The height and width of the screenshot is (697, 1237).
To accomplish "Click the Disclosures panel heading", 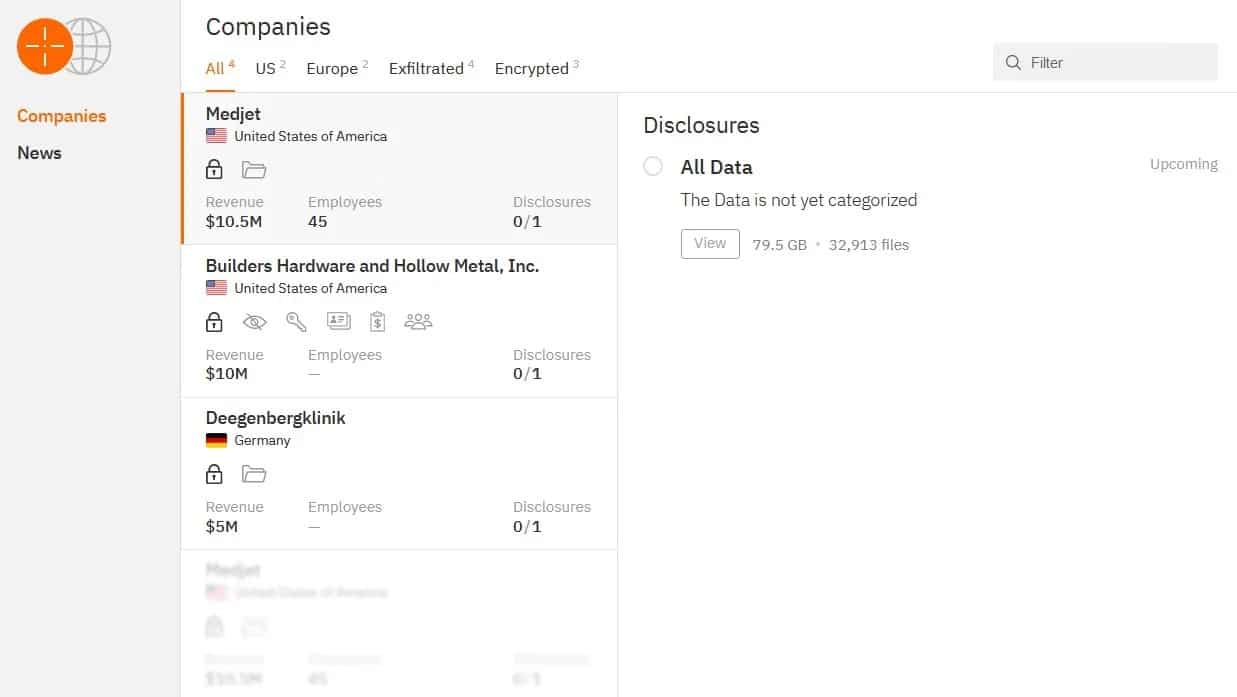I will (701, 125).
